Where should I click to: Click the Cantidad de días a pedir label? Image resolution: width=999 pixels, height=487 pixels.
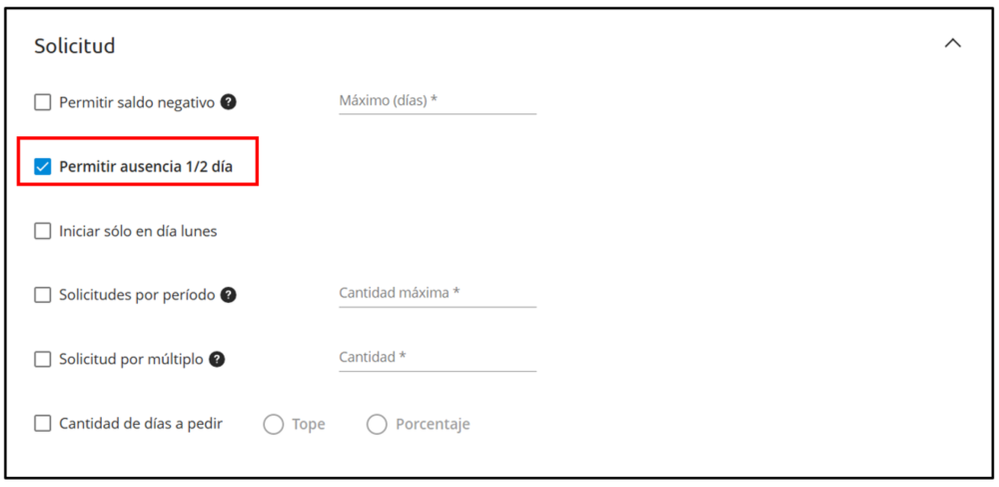point(141,423)
